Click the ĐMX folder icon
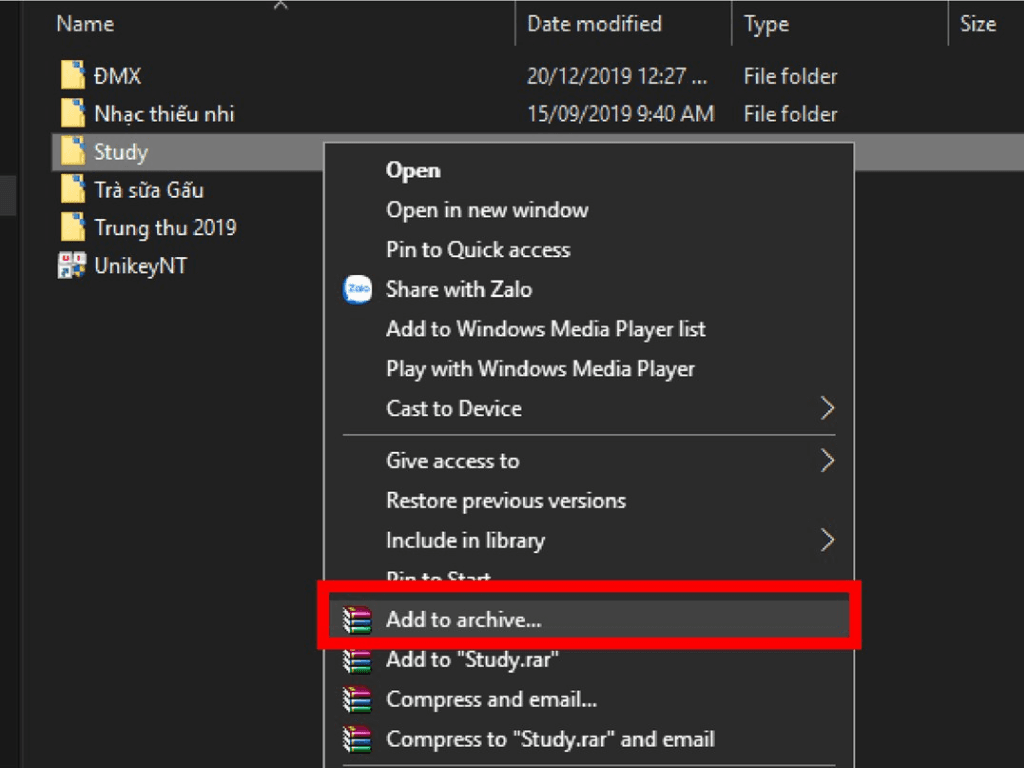Screen dimensions: 1024x768 pos(73,75)
